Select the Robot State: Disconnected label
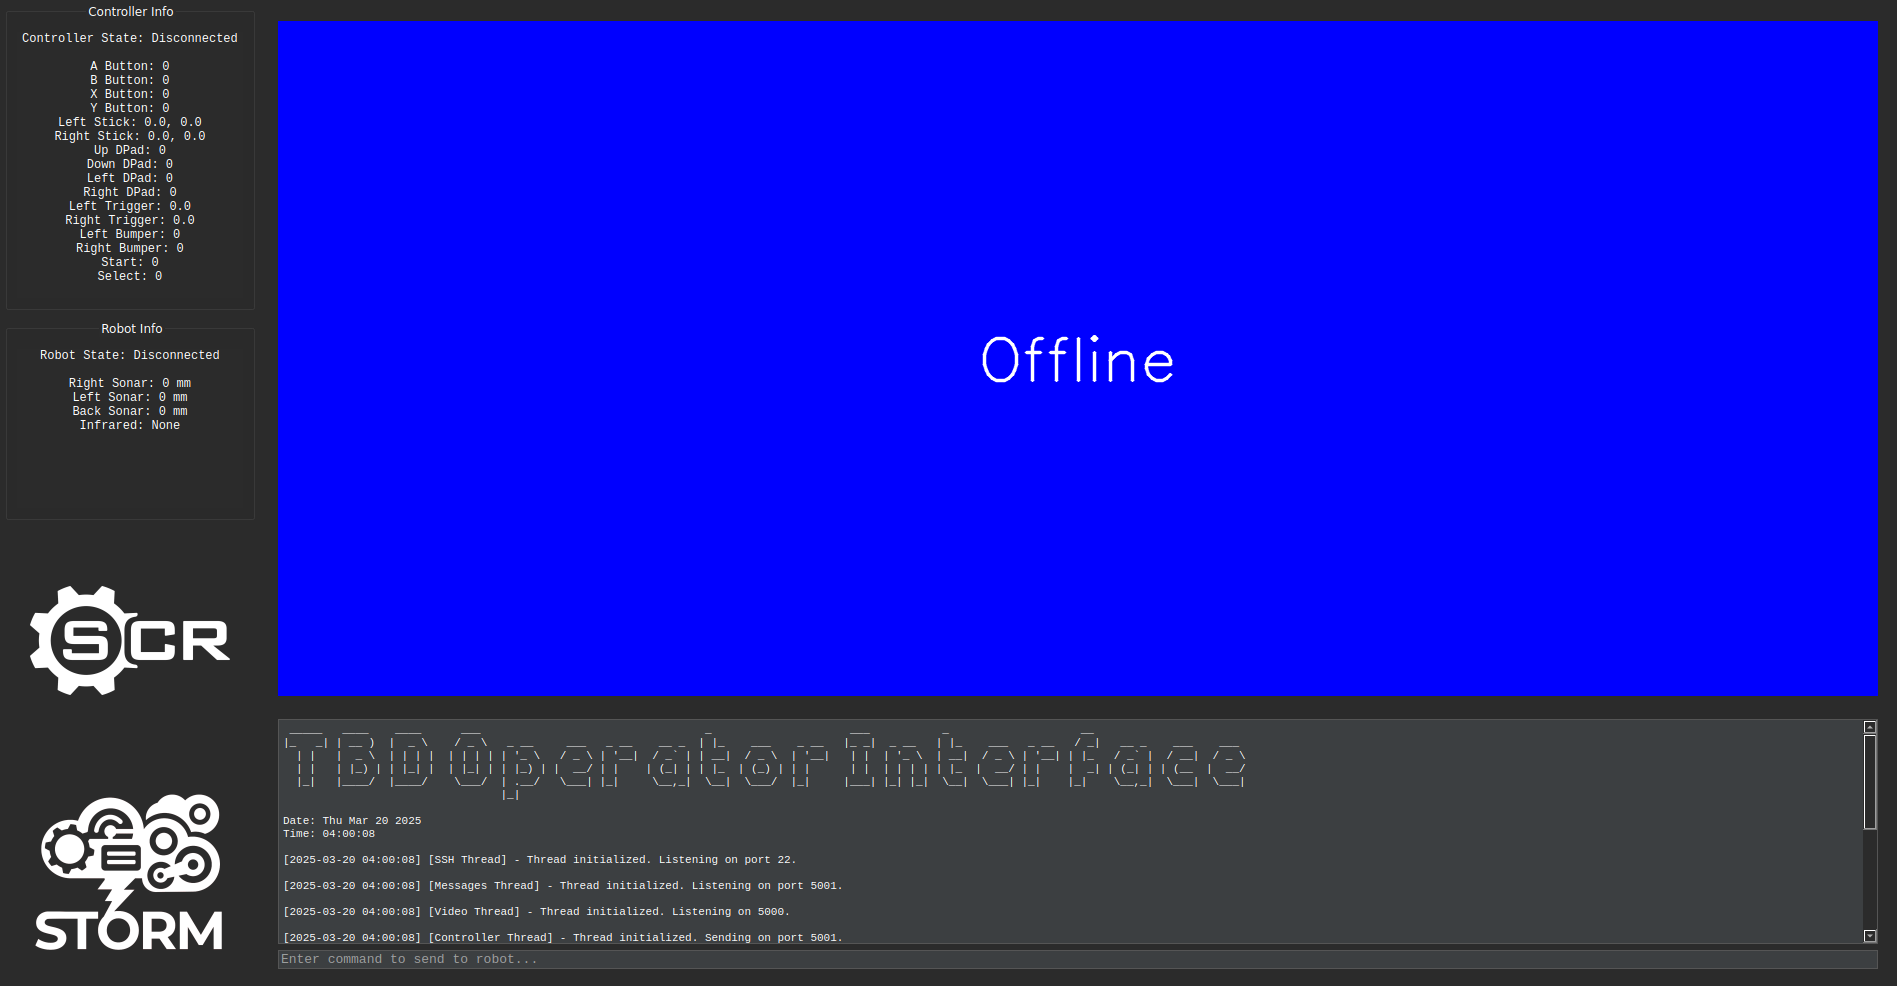The width and height of the screenshot is (1897, 986). pyautogui.click(x=130, y=355)
